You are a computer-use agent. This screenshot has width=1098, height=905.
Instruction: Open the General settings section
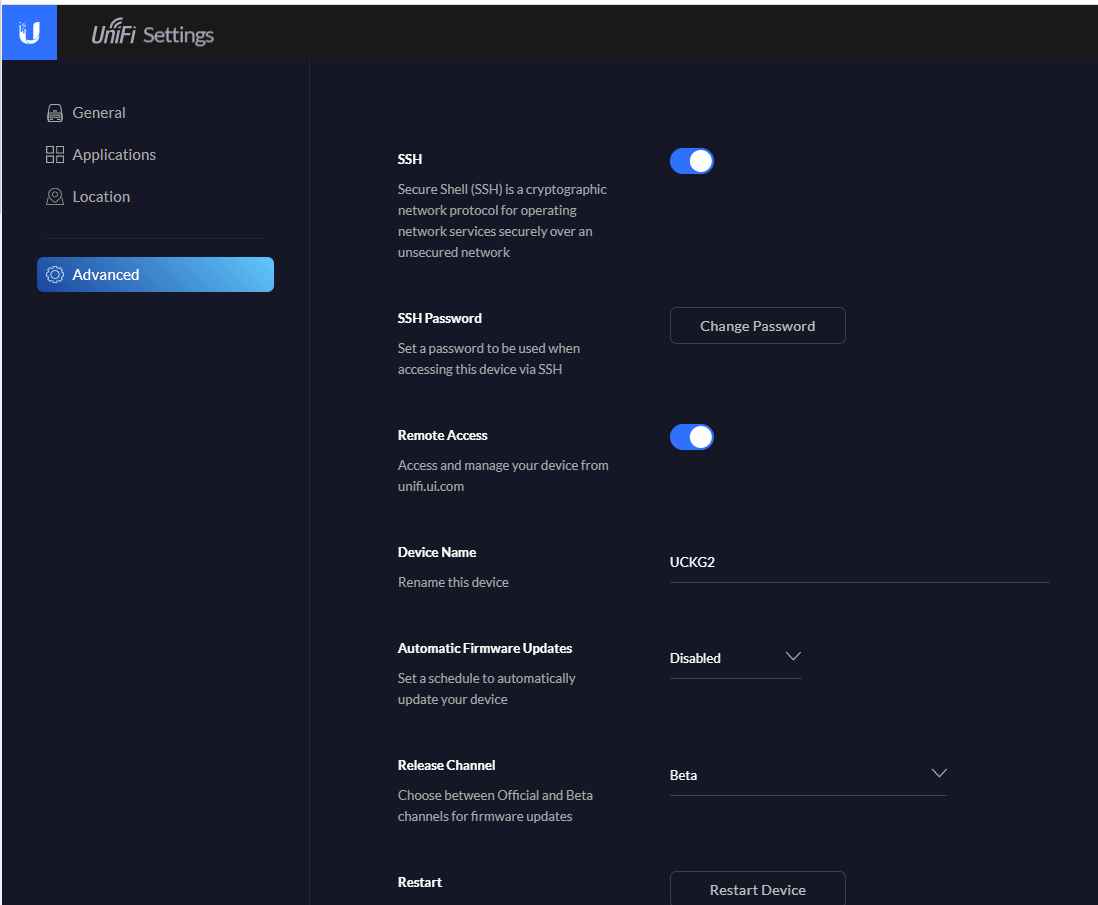pyautogui.click(x=99, y=113)
